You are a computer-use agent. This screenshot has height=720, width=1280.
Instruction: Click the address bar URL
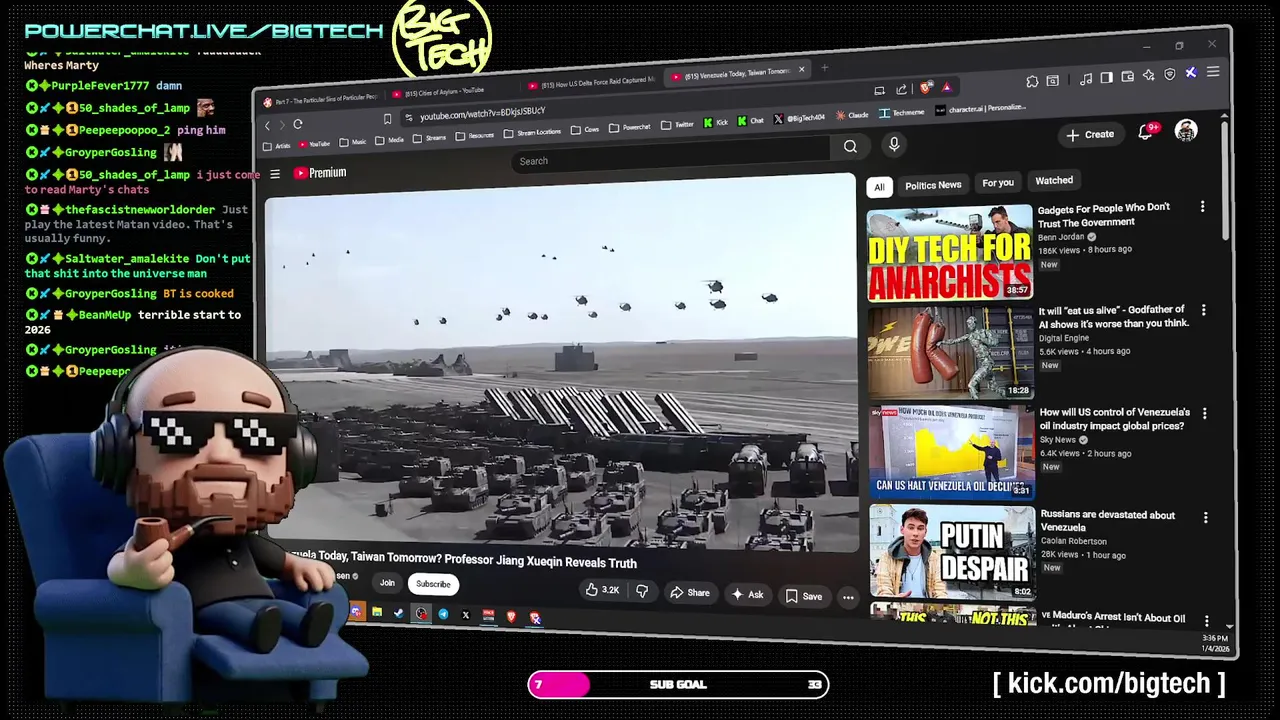pyautogui.click(x=483, y=113)
